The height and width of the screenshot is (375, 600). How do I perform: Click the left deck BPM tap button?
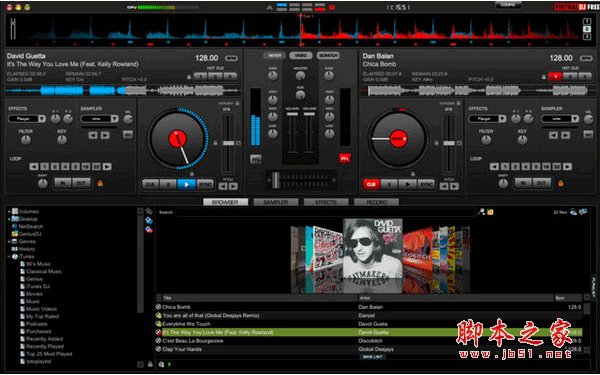click(231, 59)
